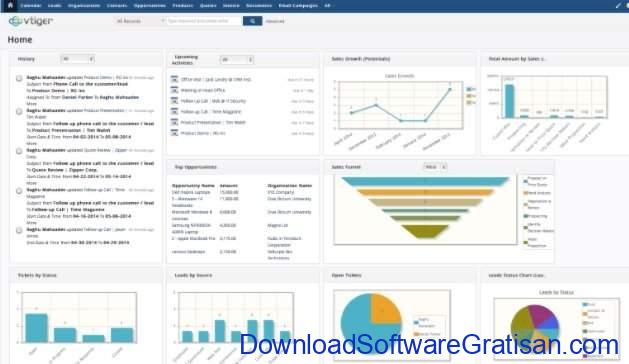Open calendar icon of Product Presentation activity
629x364 pixels.
pyautogui.click(x=174, y=122)
